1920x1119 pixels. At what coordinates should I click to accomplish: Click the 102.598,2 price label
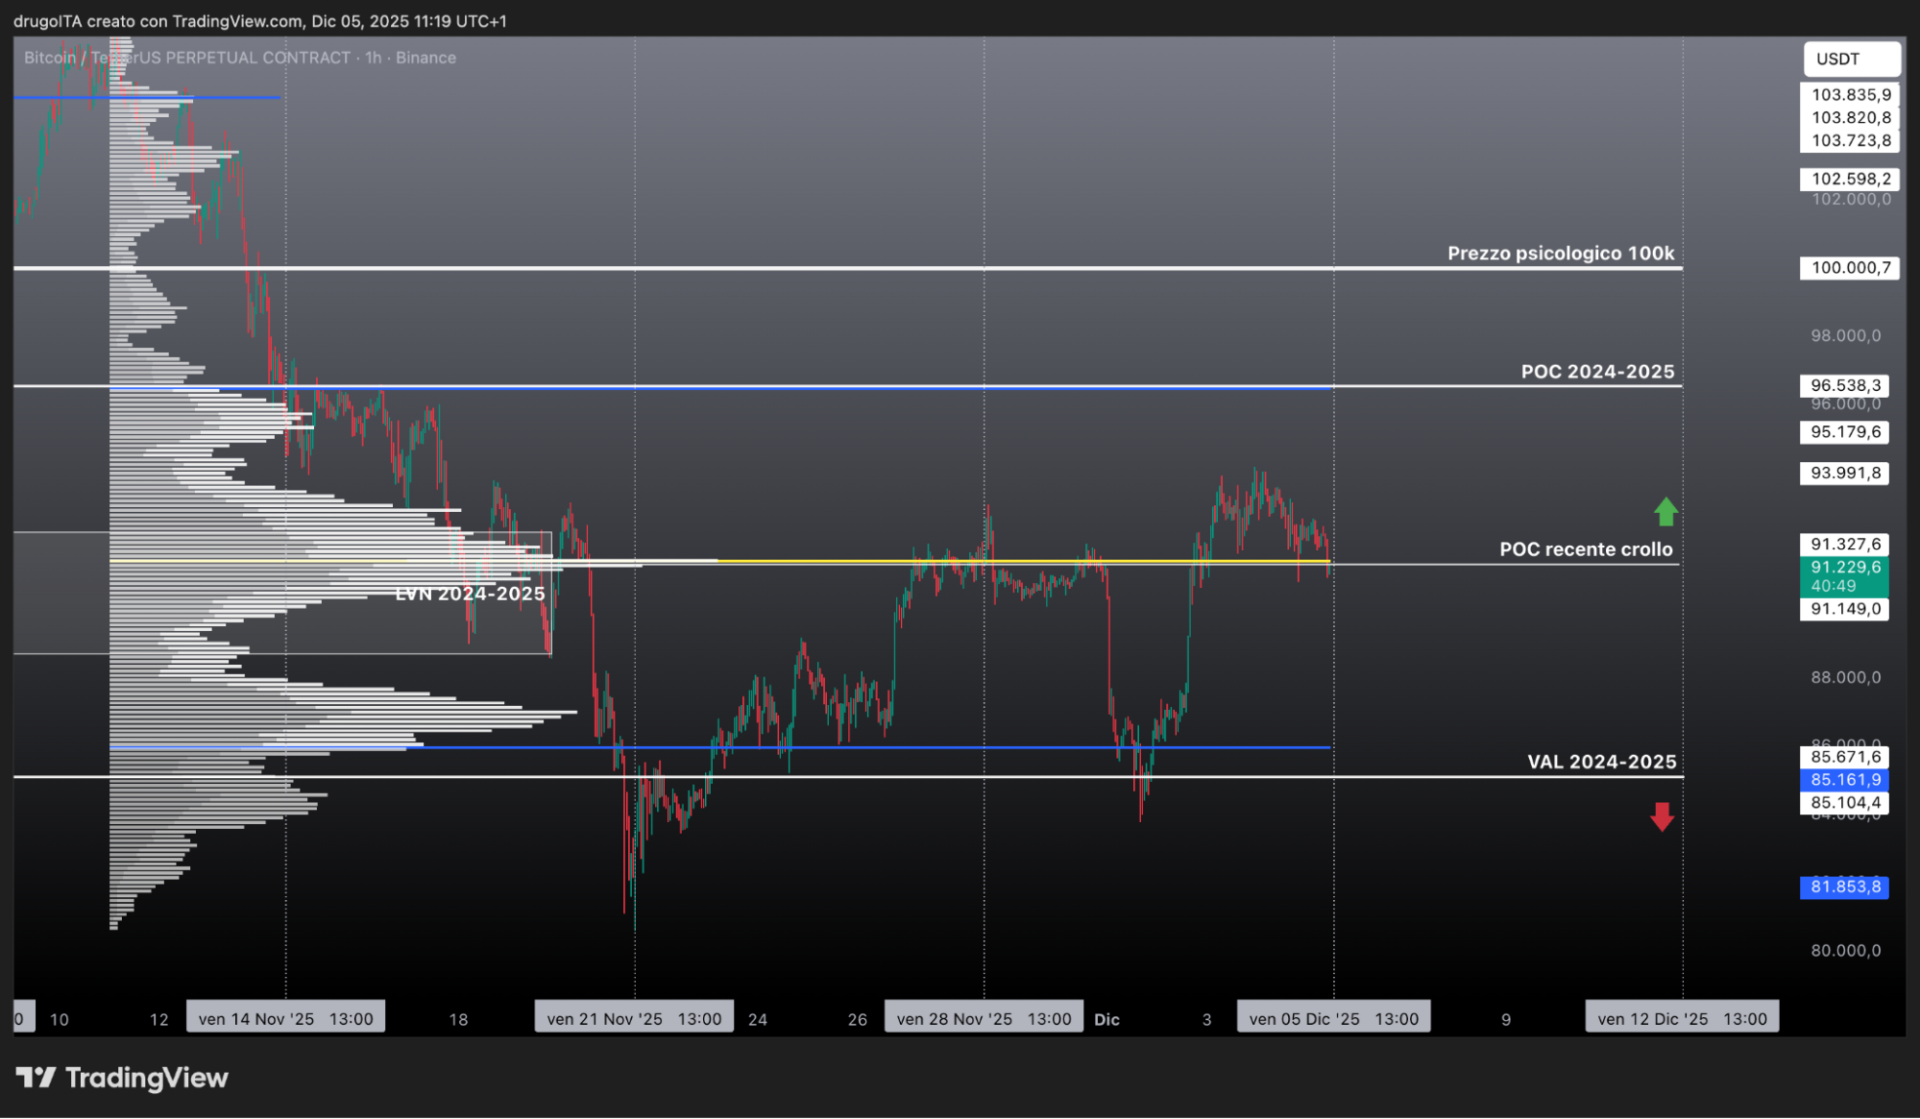[1851, 179]
